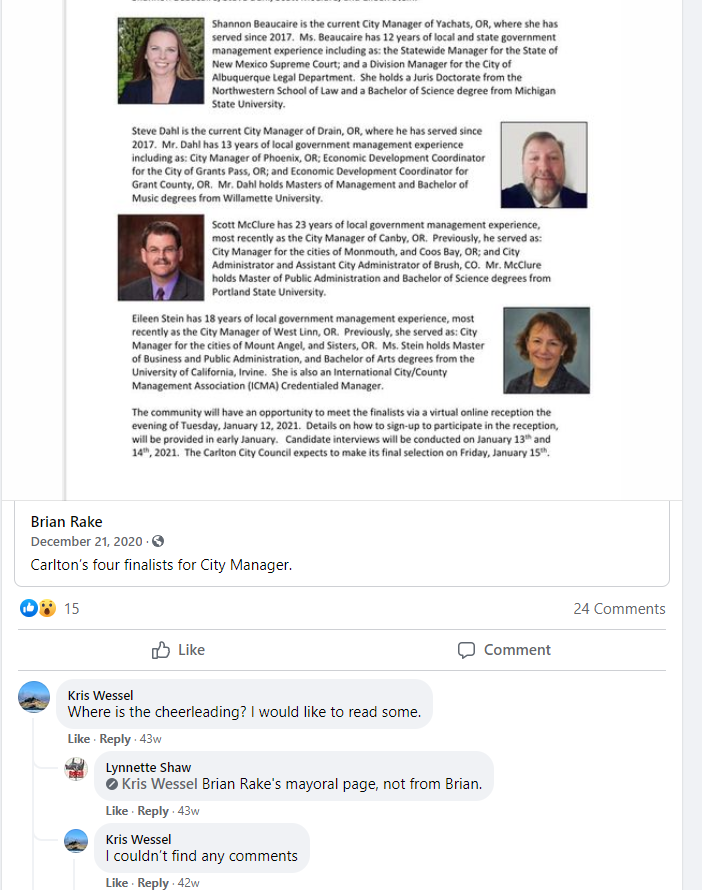This screenshot has width=702, height=890.
Task: Click the thumbs-up Like reaction icon
Action: click(28, 608)
